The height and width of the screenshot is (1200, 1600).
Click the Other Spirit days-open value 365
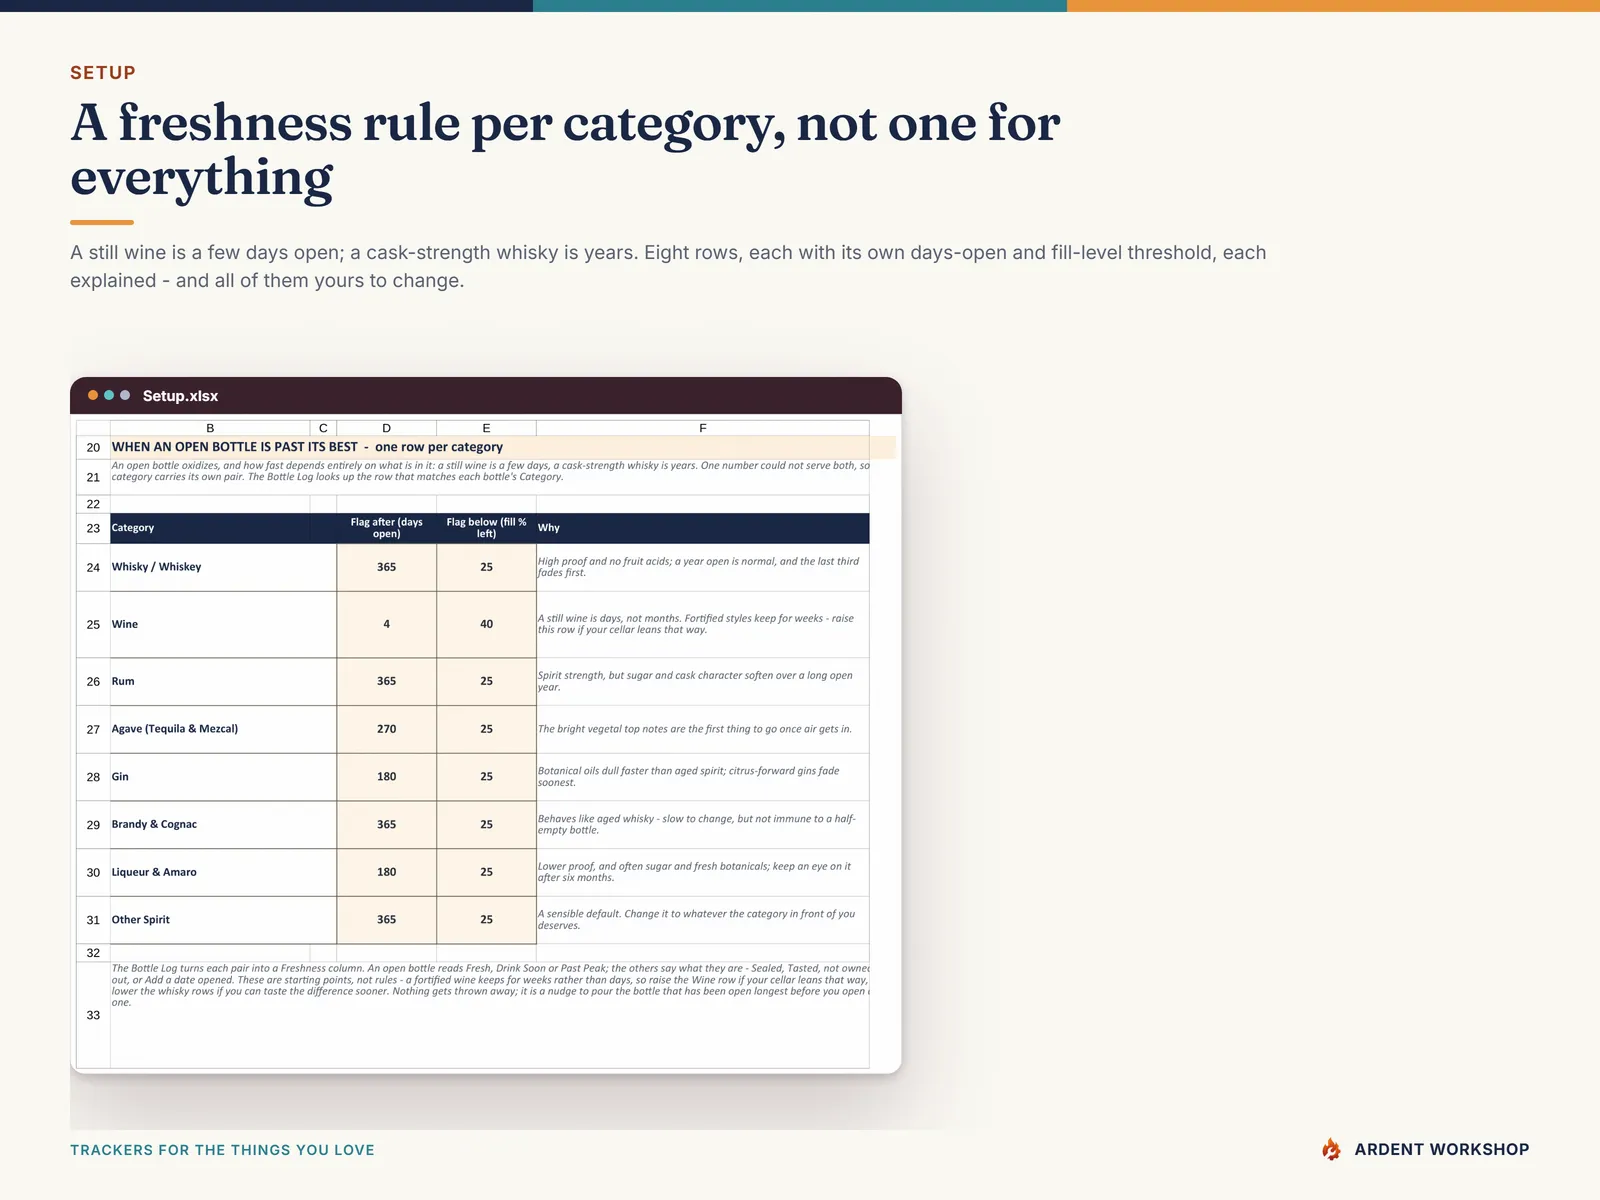point(386,920)
